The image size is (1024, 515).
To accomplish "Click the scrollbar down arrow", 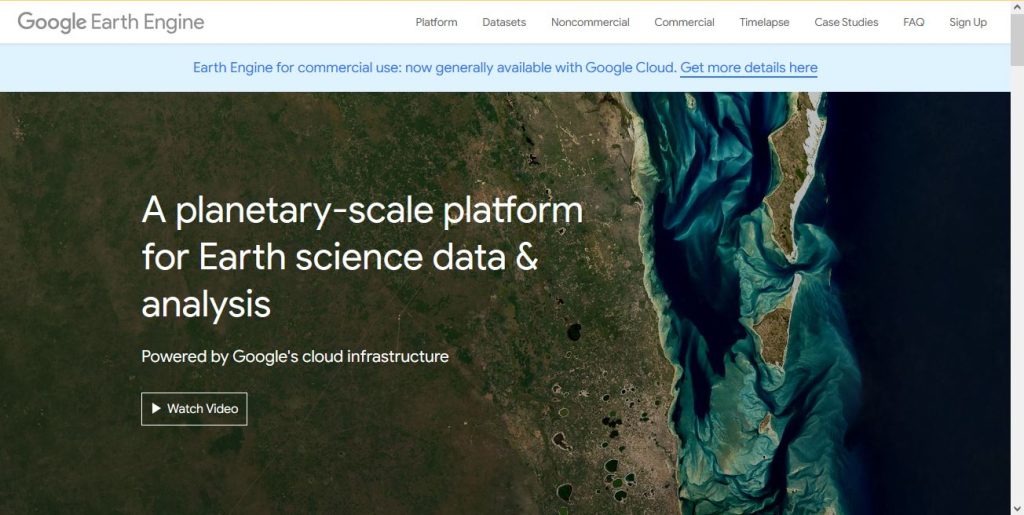I will (x=1016, y=507).
